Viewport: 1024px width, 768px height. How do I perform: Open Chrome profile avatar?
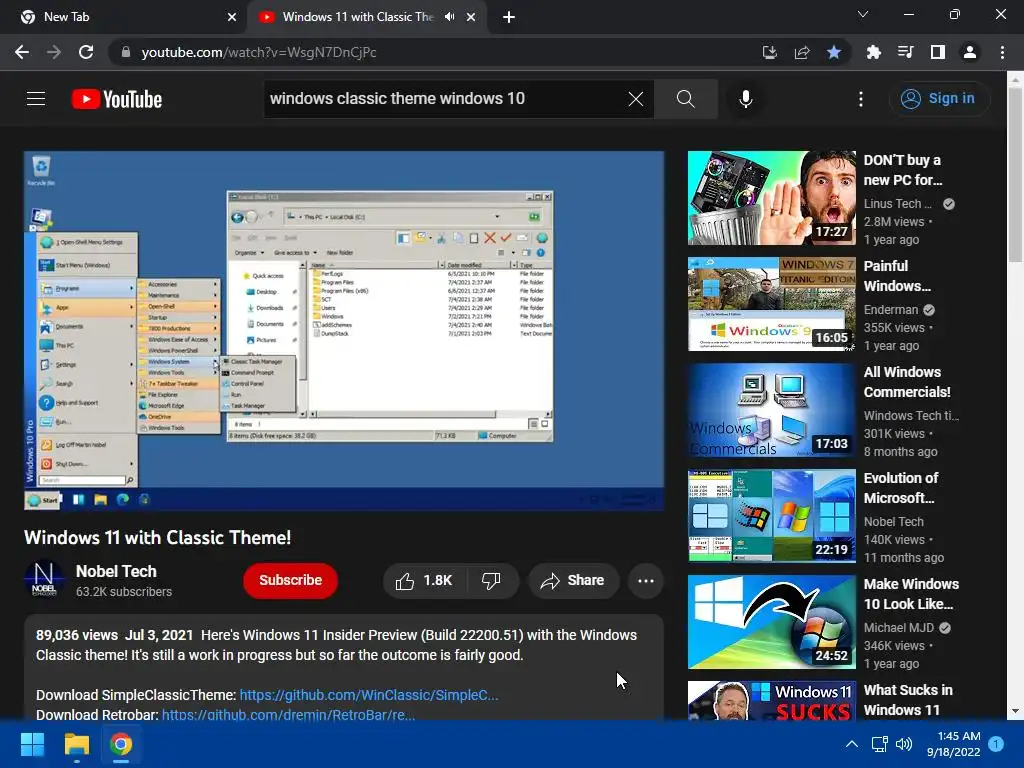(970, 52)
